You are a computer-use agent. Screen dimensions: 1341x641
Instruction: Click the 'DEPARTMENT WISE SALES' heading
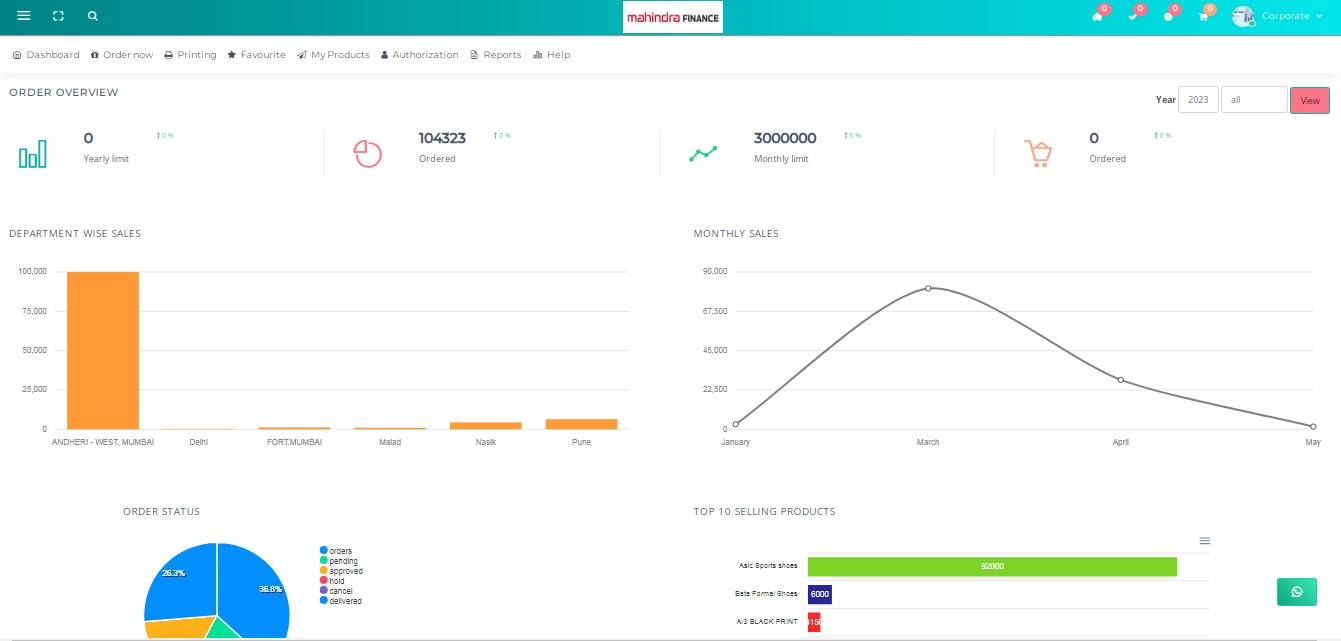[x=75, y=234]
